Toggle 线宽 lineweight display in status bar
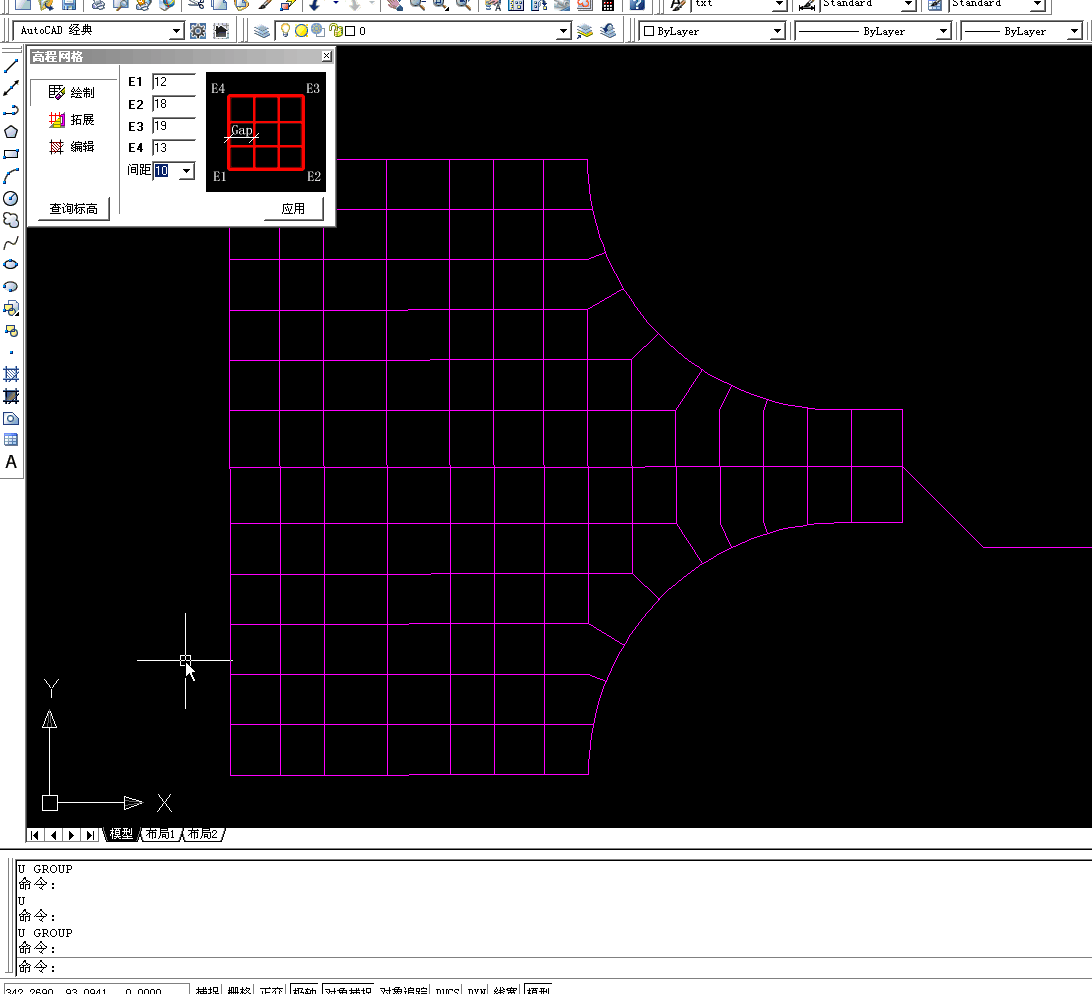The image size is (1092, 994). tap(506, 989)
